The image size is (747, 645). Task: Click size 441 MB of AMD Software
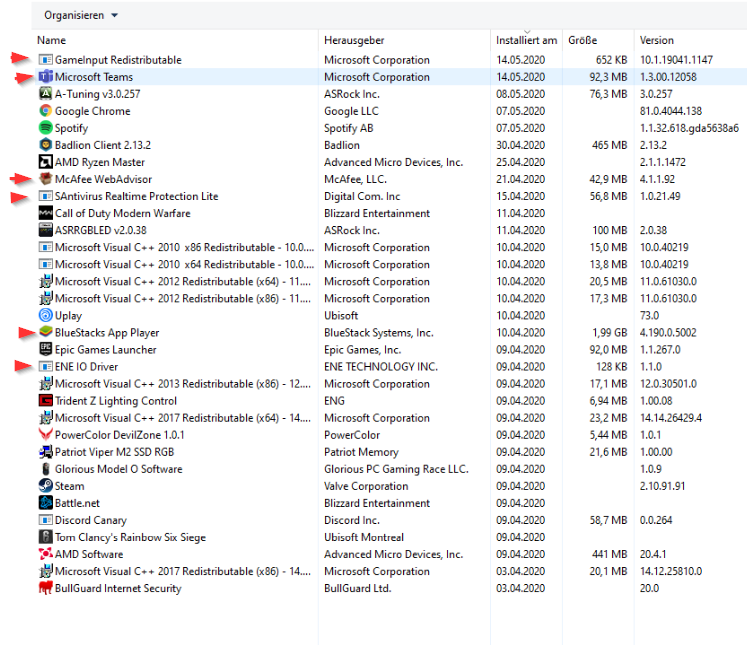point(609,554)
